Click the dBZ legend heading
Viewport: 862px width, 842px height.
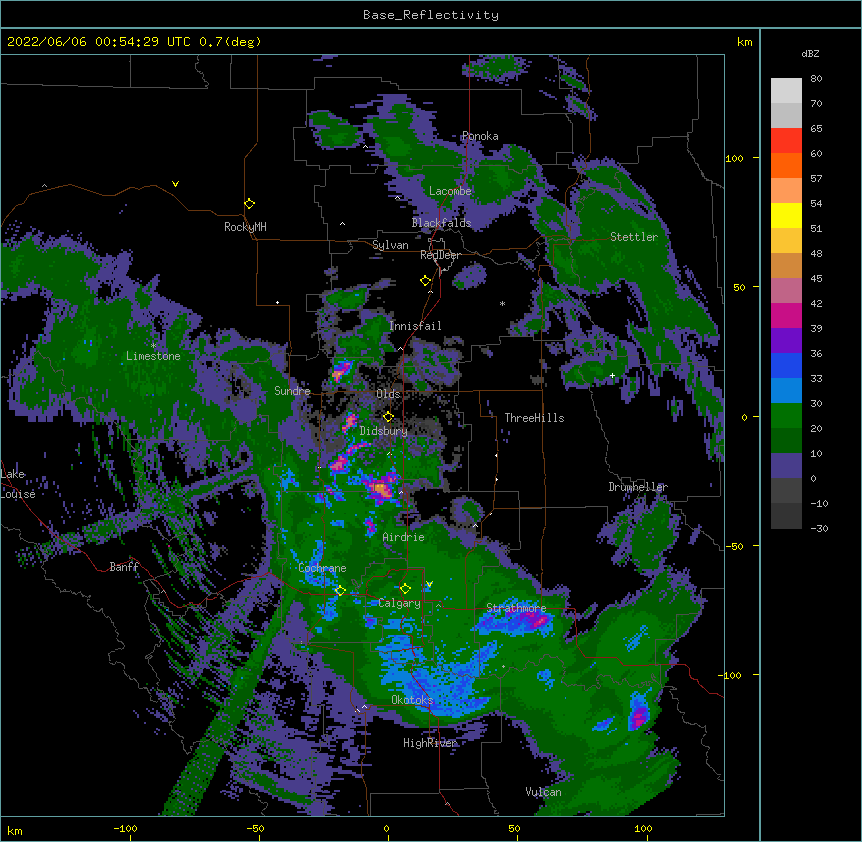coord(810,53)
